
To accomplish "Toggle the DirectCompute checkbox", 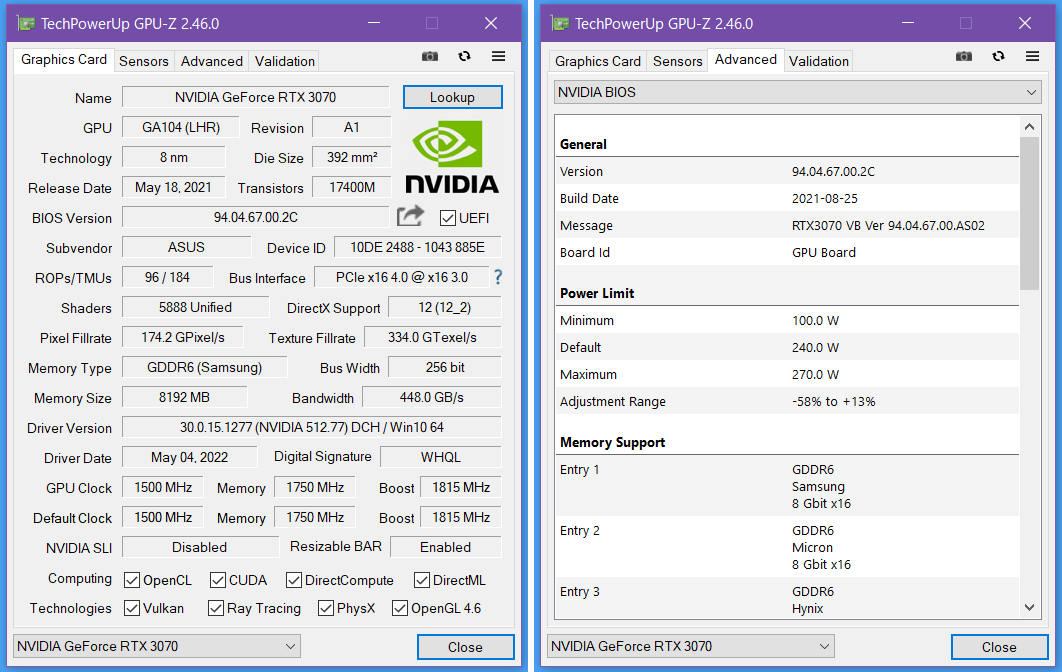I will 293,581.
